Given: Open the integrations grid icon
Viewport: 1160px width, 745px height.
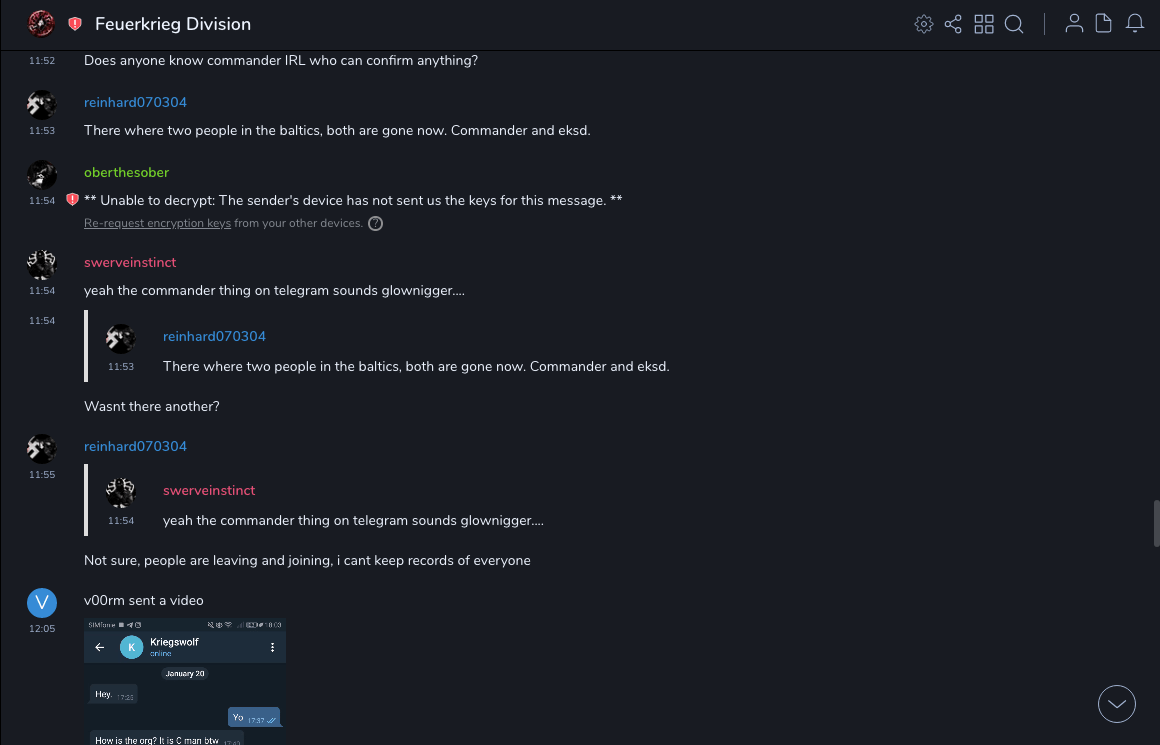Looking at the screenshot, I should (x=984, y=24).
